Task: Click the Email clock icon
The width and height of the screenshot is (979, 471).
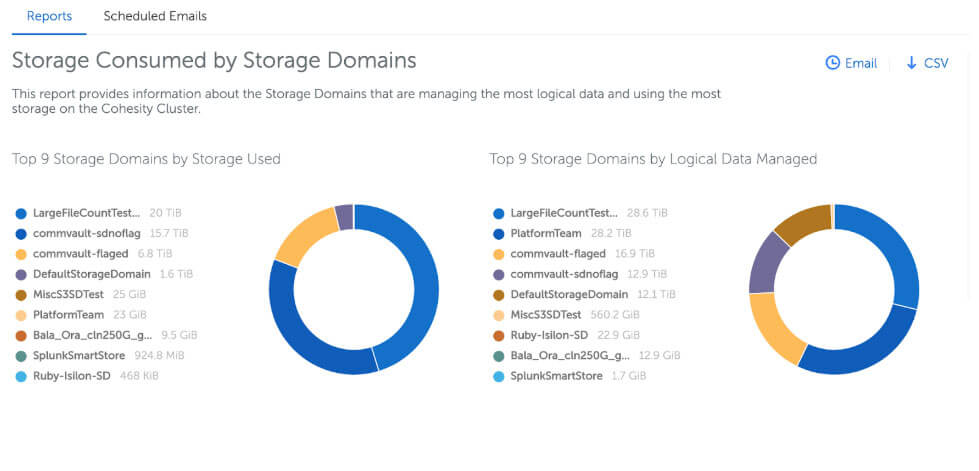Action: (832, 63)
